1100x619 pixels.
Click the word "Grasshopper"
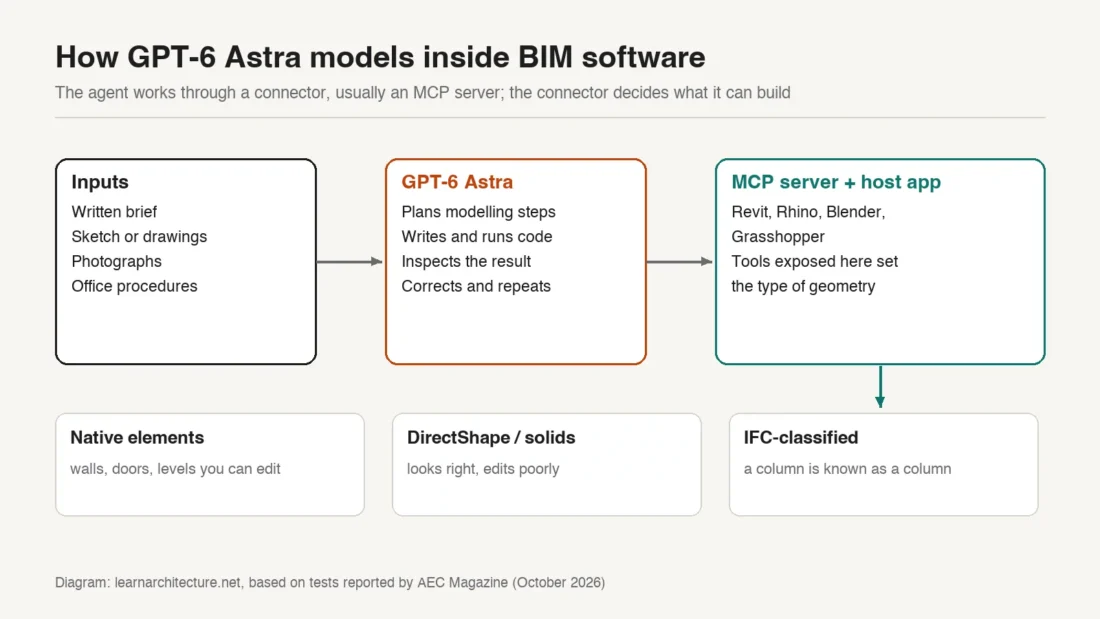pyautogui.click(x=778, y=237)
